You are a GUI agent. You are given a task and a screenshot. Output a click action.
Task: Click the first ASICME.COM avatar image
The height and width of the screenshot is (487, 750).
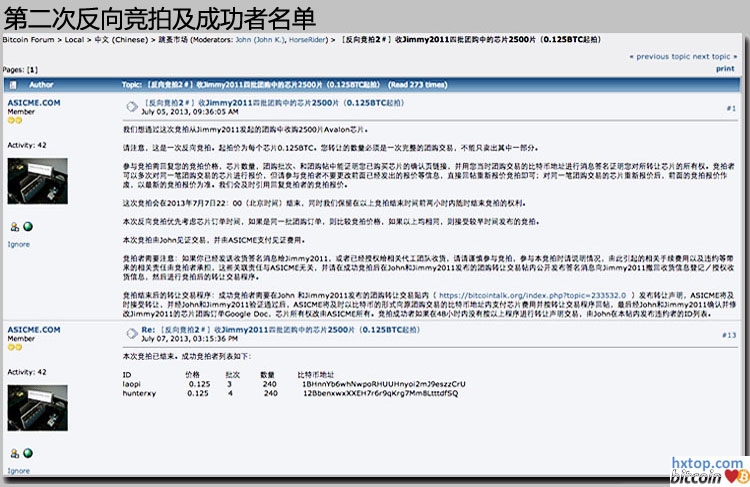[37, 182]
